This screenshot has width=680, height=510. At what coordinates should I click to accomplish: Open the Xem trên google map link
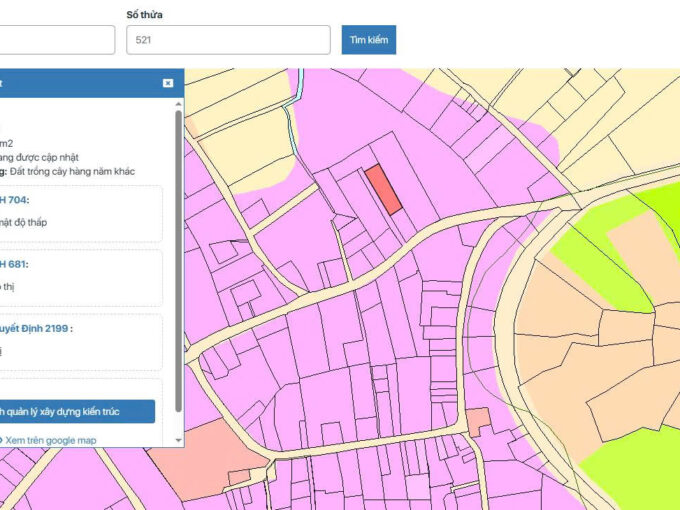pyautogui.click(x=50, y=439)
